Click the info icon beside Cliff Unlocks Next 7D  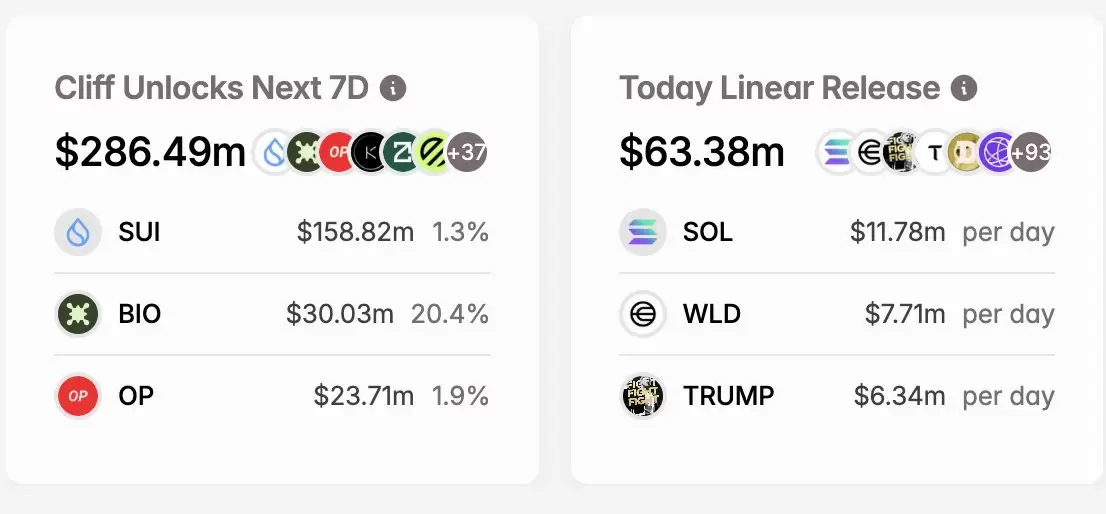(393, 89)
